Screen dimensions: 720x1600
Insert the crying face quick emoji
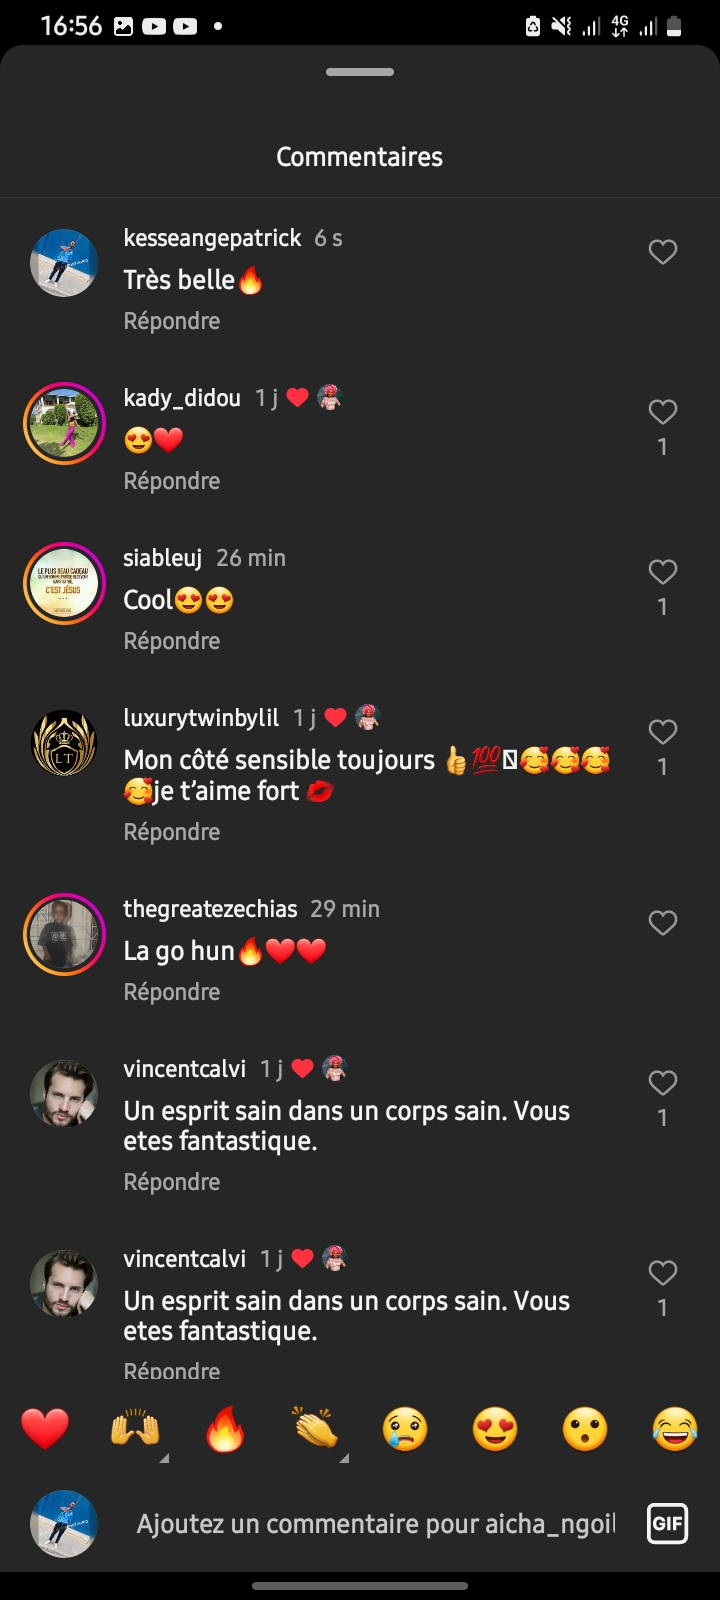tap(405, 1429)
